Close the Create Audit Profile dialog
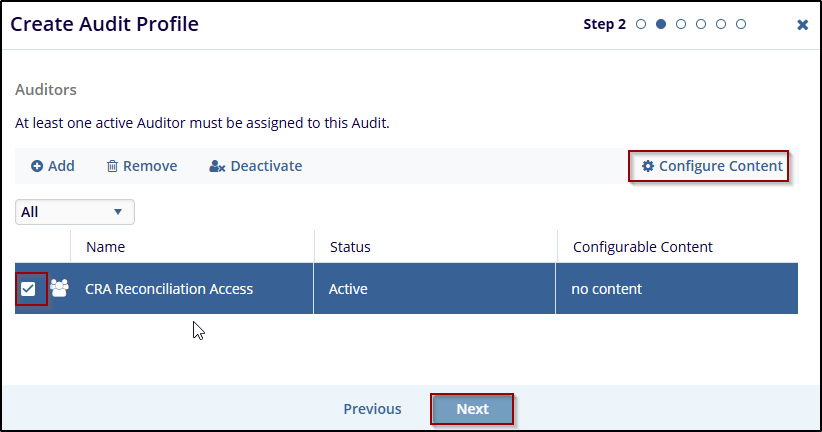The width and height of the screenshot is (822, 432). 802,25
